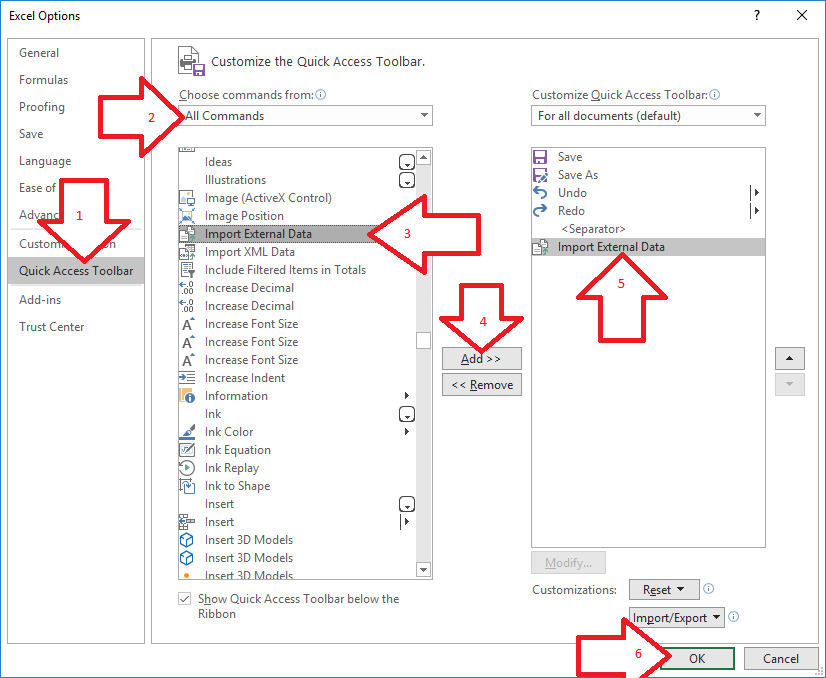Viewport: 826px width, 678px height.
Task: Click the << Remove button
Action: click(481, 385)
